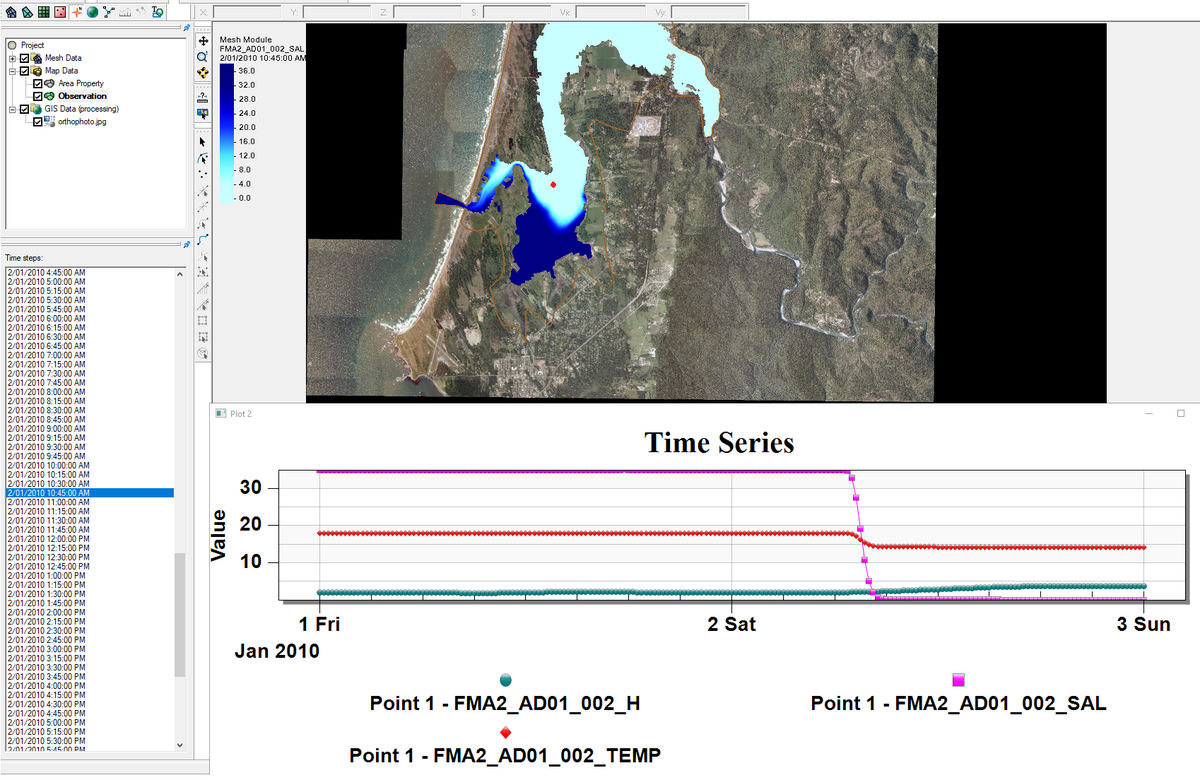This screenshot has width=1200, height=780.
Task: Select the Pan tool
Action: tap(203, 41)
